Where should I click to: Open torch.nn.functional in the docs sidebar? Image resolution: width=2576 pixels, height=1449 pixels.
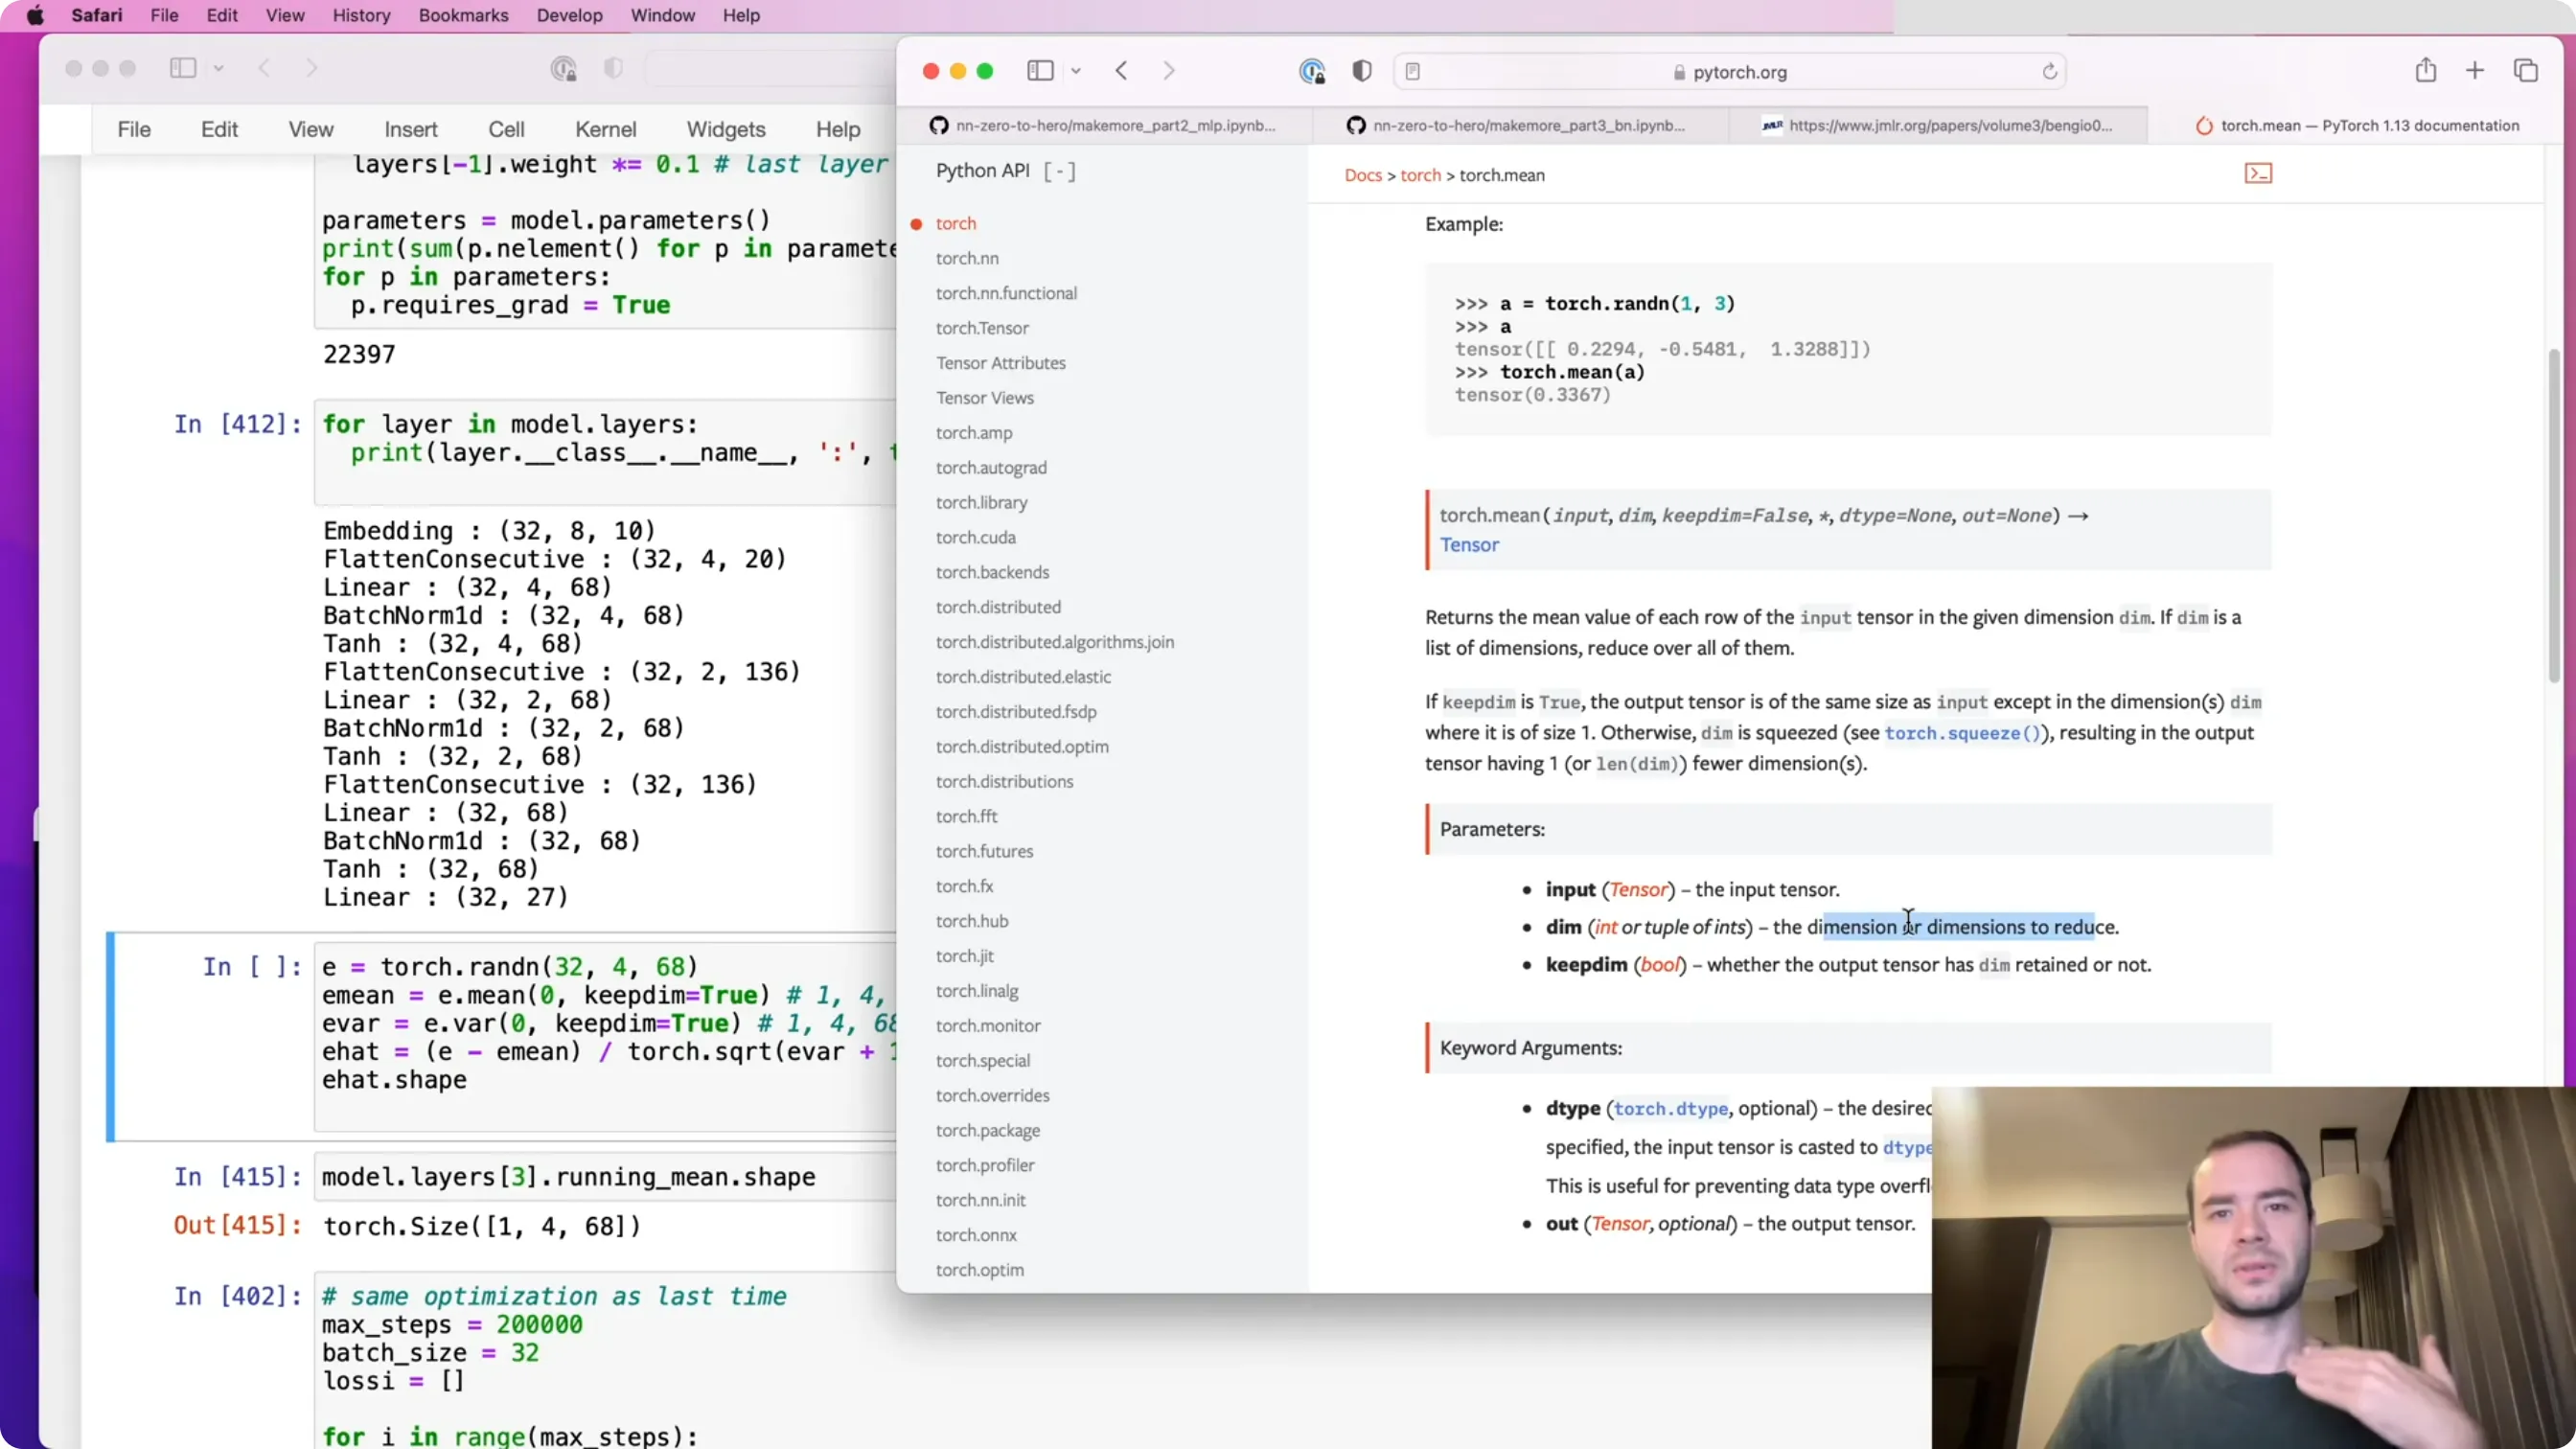click(x=1006, y=293)
